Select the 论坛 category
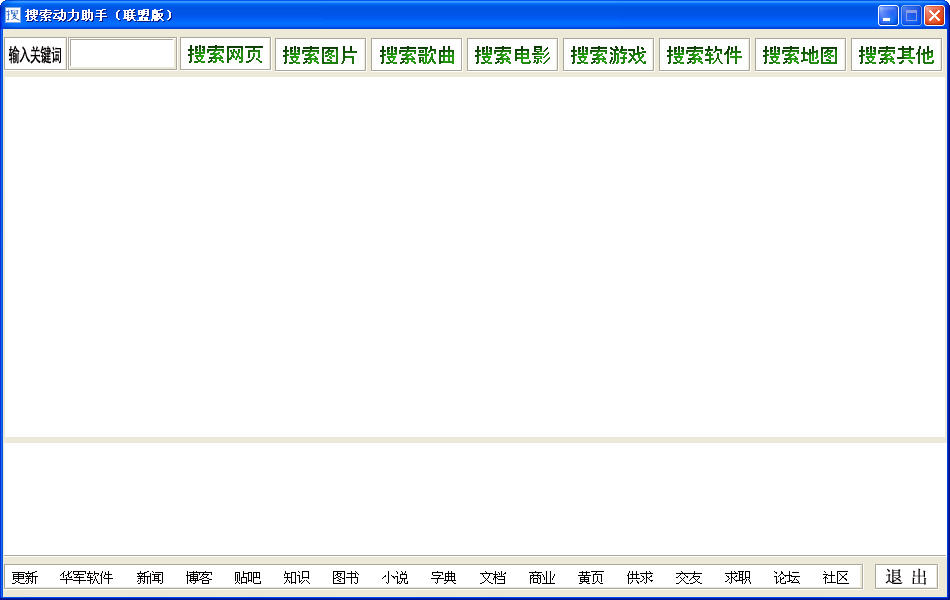The width and height of the screenshot is (950, 600). point(787,578)
